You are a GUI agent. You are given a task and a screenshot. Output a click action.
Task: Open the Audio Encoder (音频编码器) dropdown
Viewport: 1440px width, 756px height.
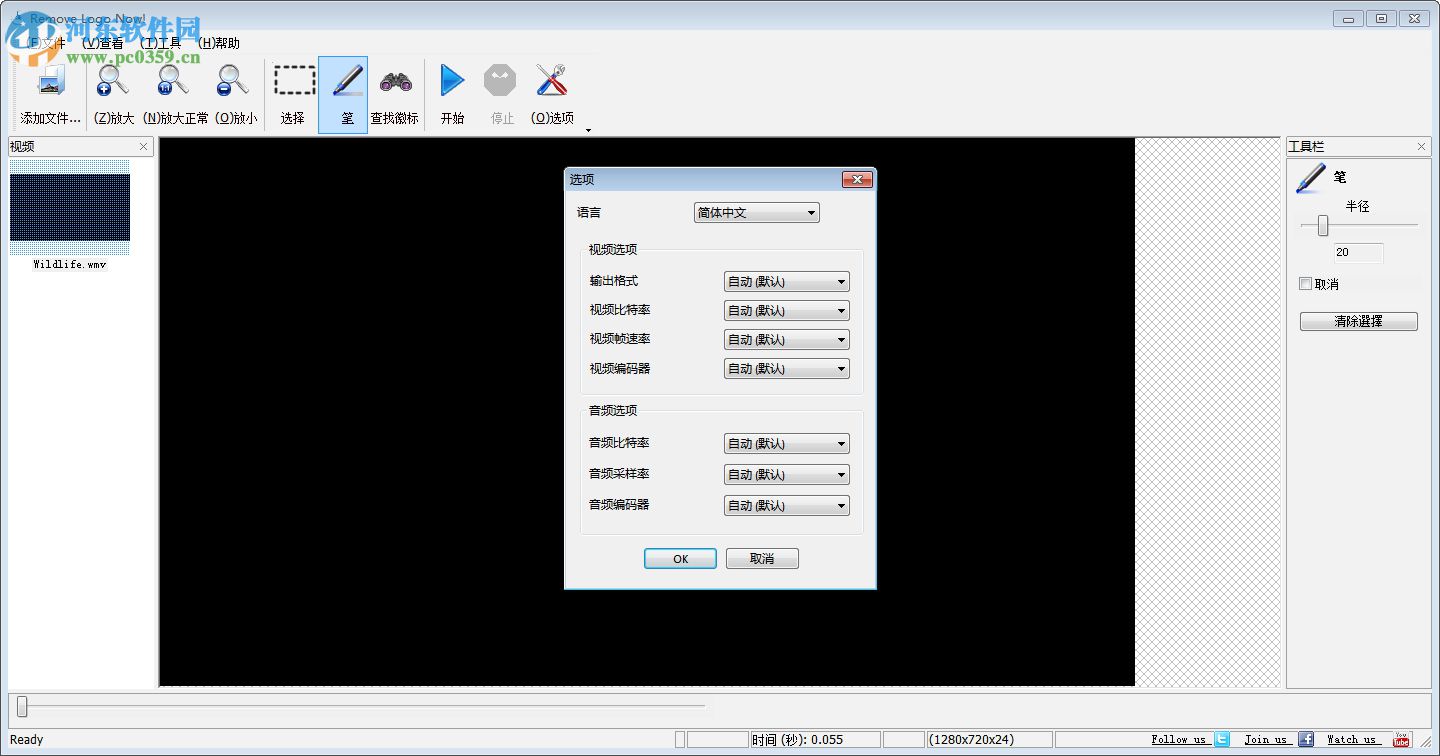pyautogui.click(x=787, y=506)
